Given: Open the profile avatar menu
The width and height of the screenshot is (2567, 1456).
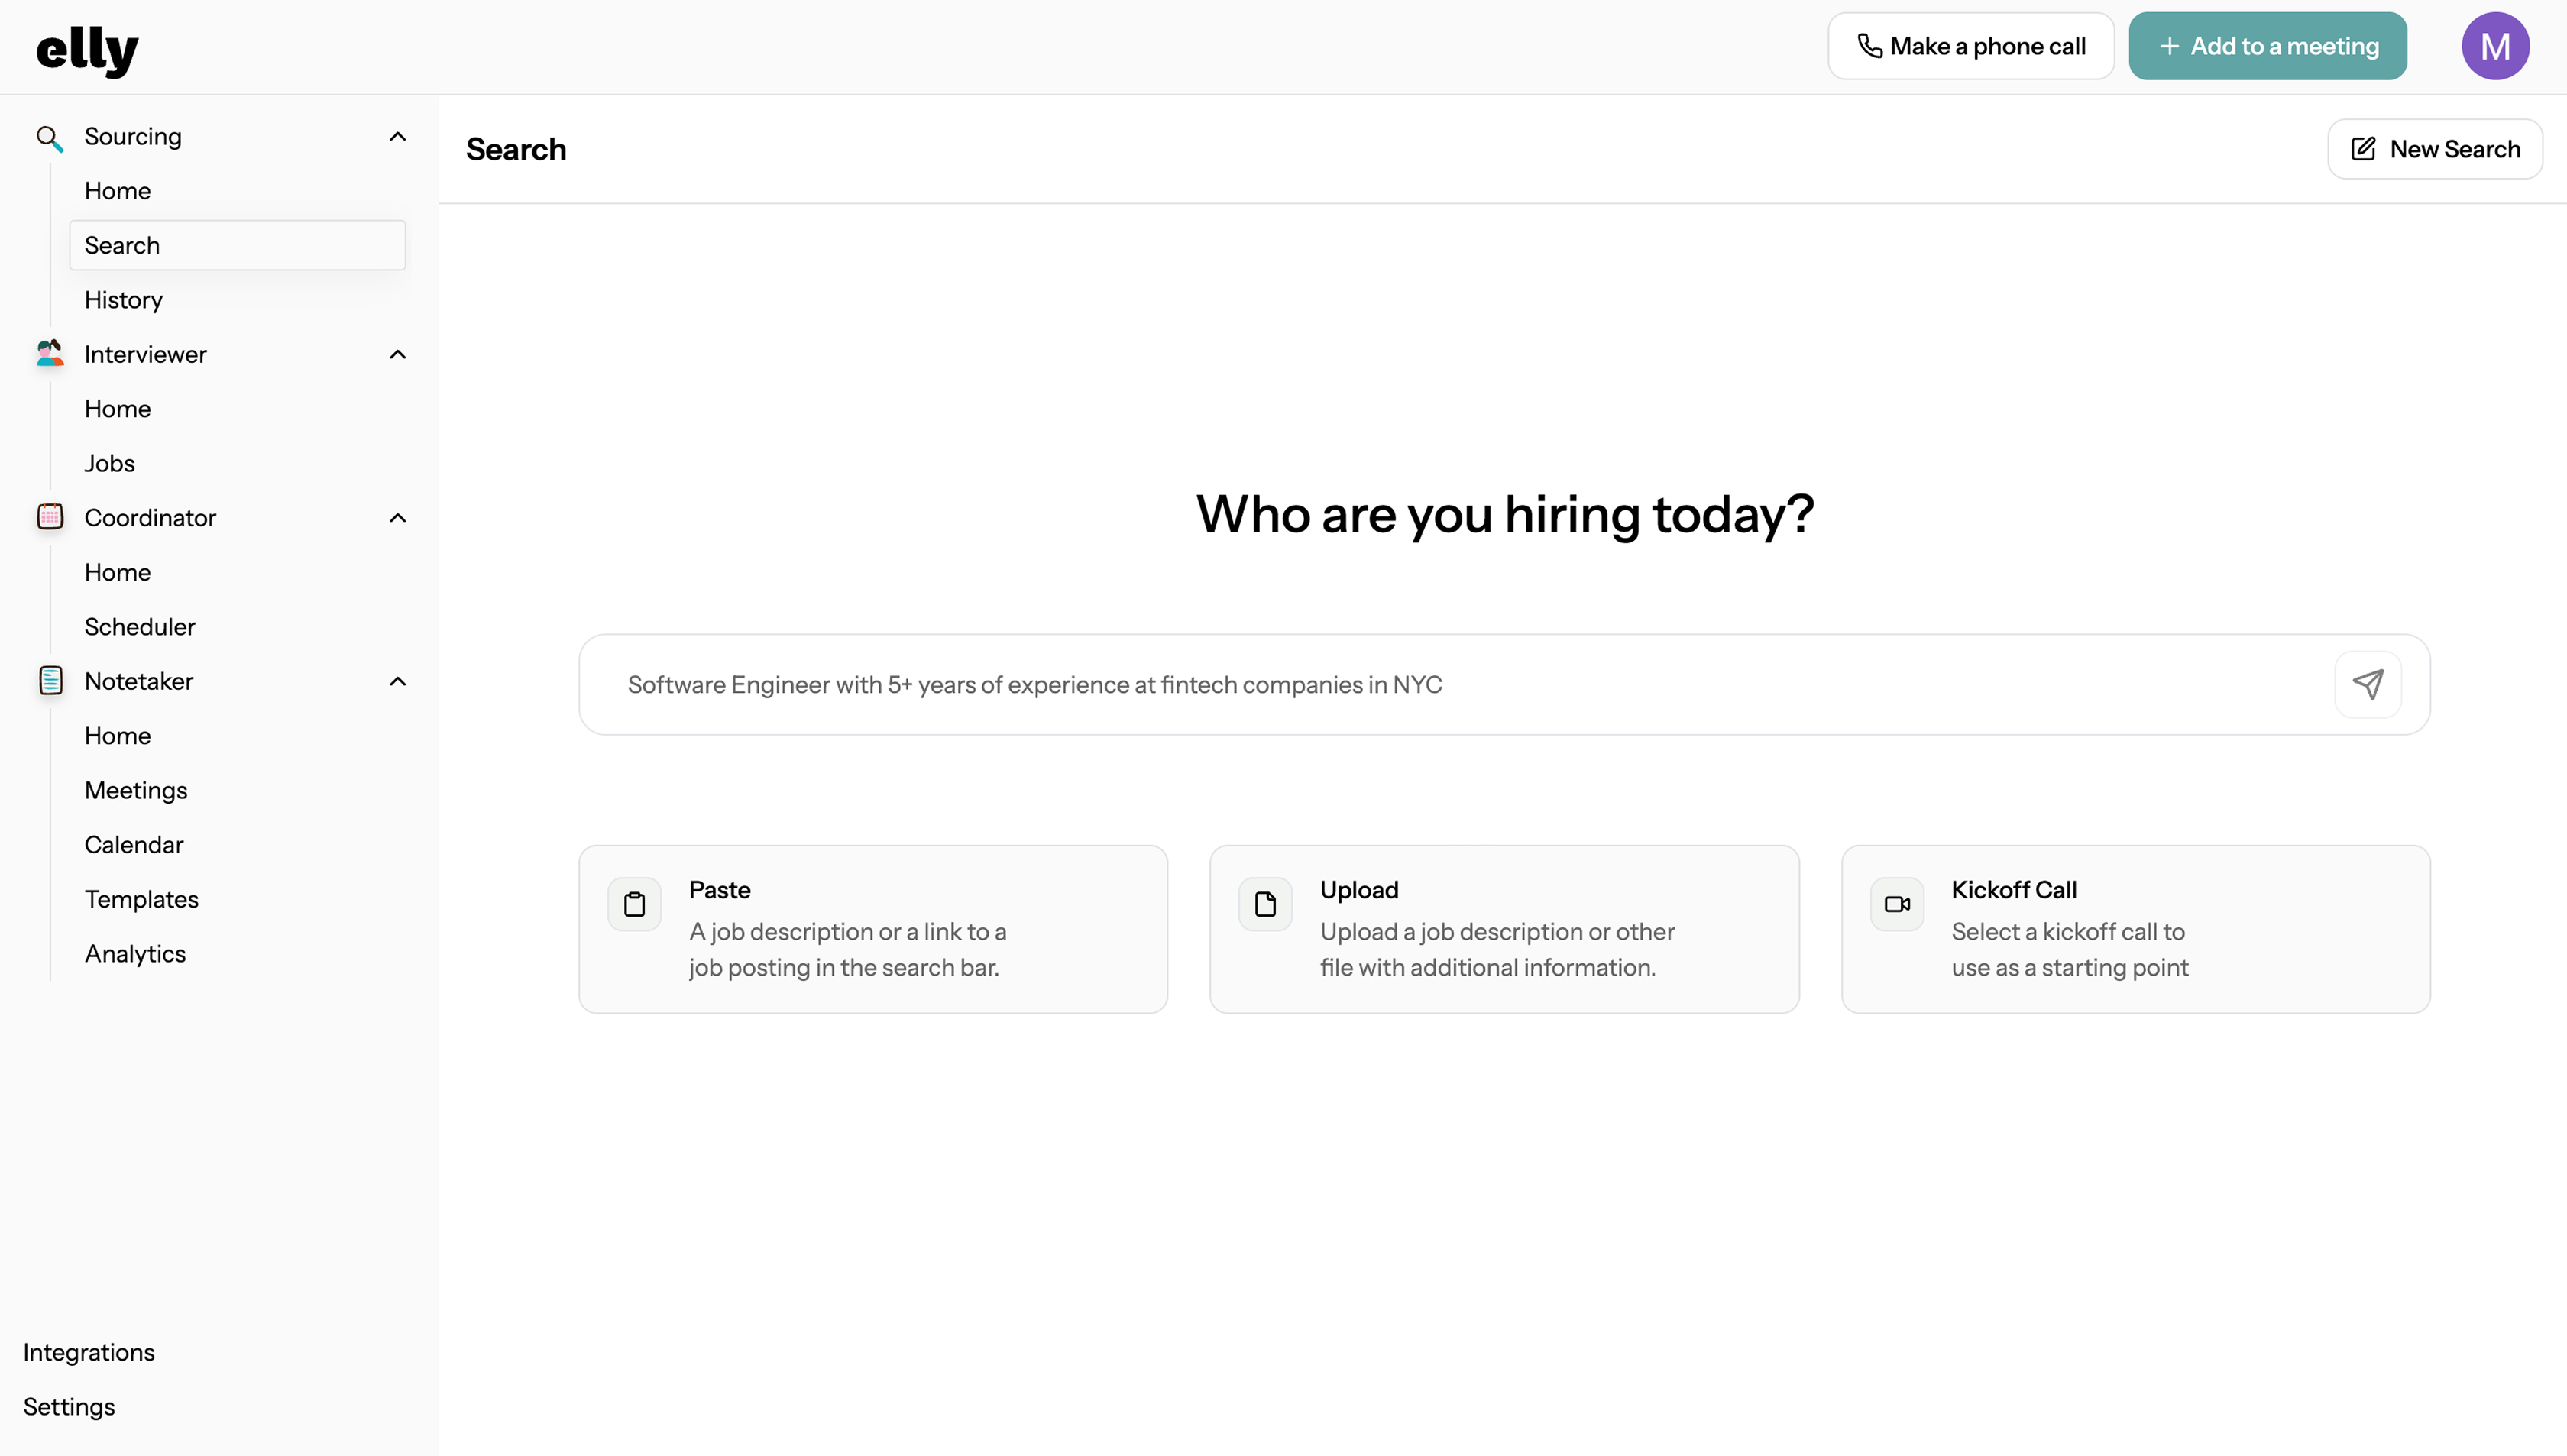Looking at the screenshot, I should (2494, 45).
